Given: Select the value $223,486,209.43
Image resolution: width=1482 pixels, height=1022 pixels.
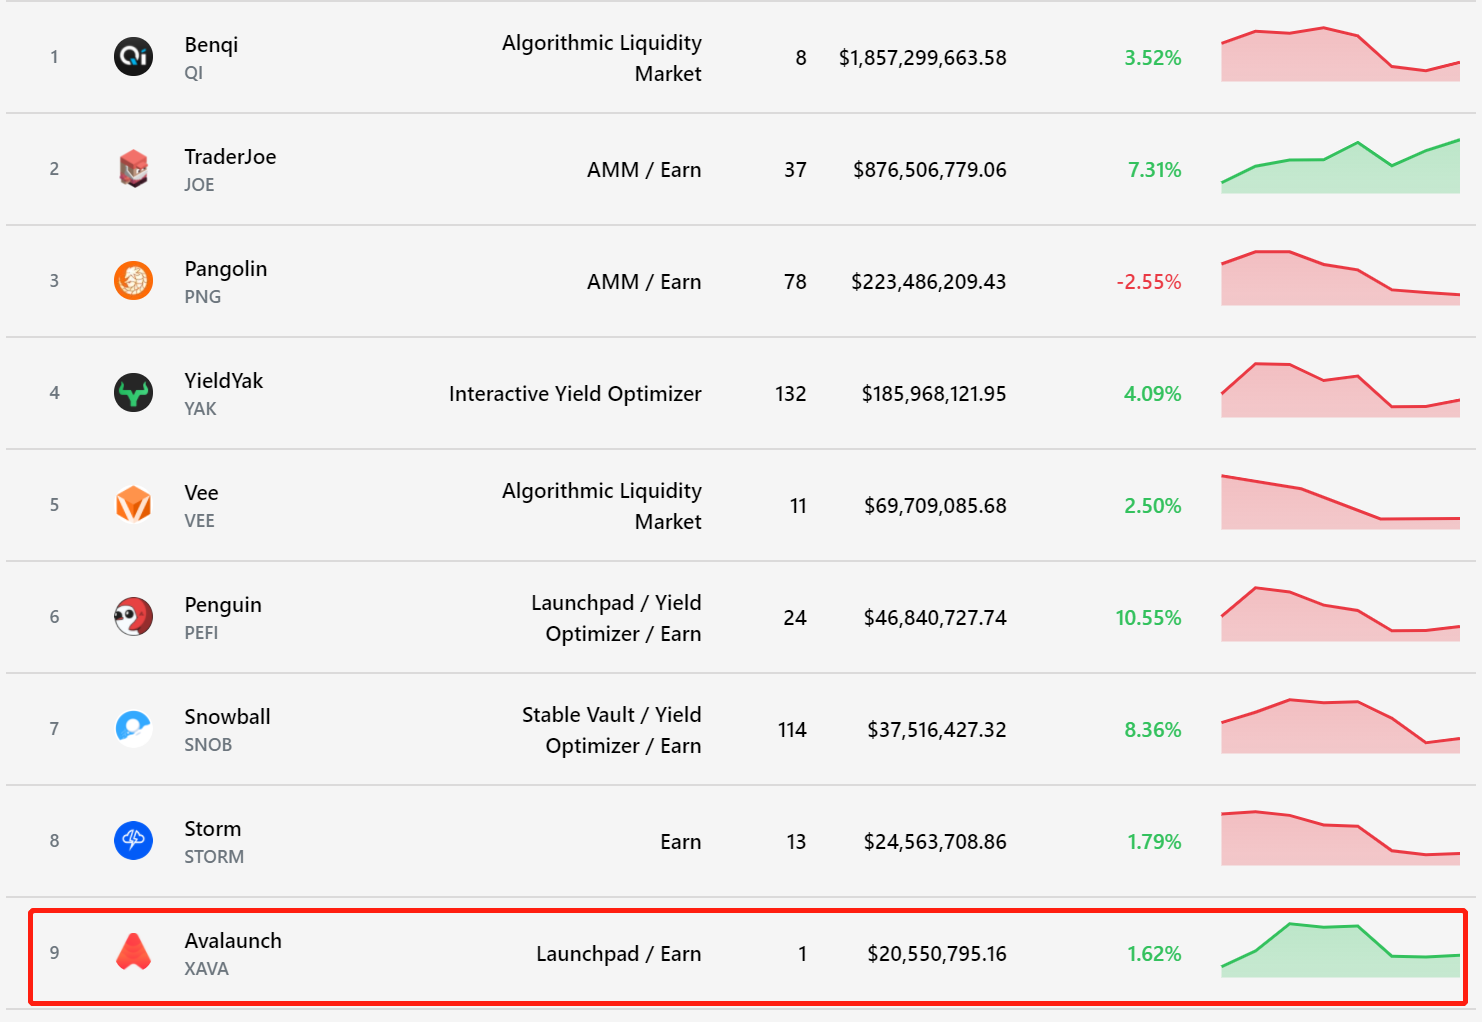Looking at the screenshot, I should tap(929, 282).
